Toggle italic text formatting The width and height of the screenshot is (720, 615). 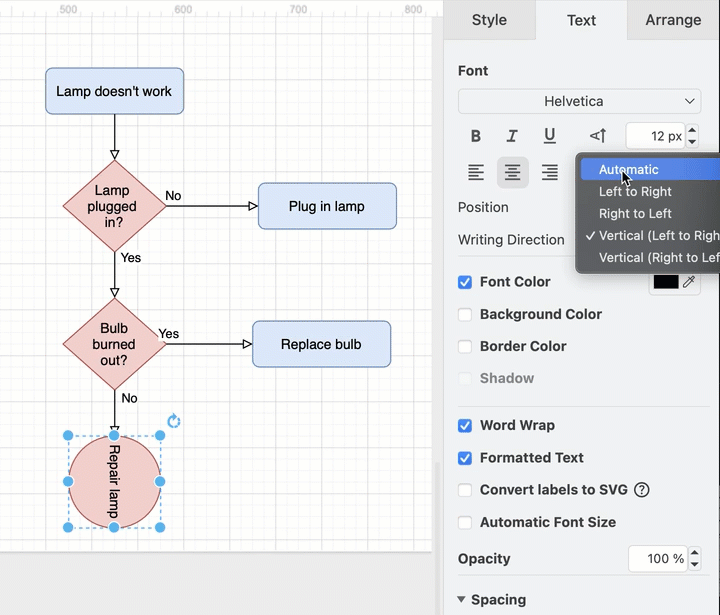512,136
